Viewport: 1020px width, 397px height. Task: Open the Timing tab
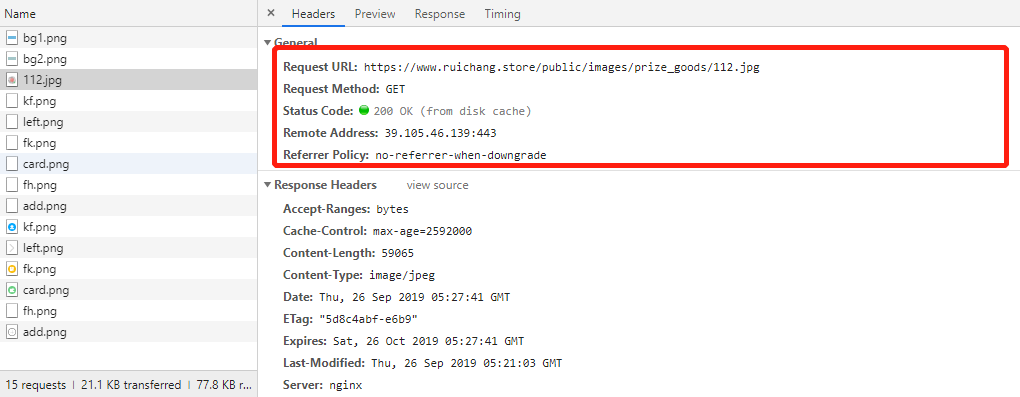(502, 14)
